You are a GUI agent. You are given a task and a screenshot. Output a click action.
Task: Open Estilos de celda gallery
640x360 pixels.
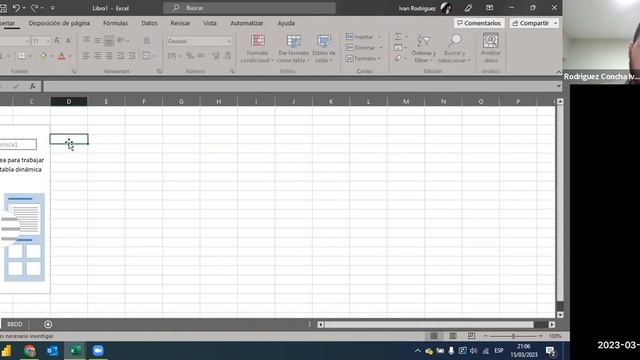tap(324, 49)
